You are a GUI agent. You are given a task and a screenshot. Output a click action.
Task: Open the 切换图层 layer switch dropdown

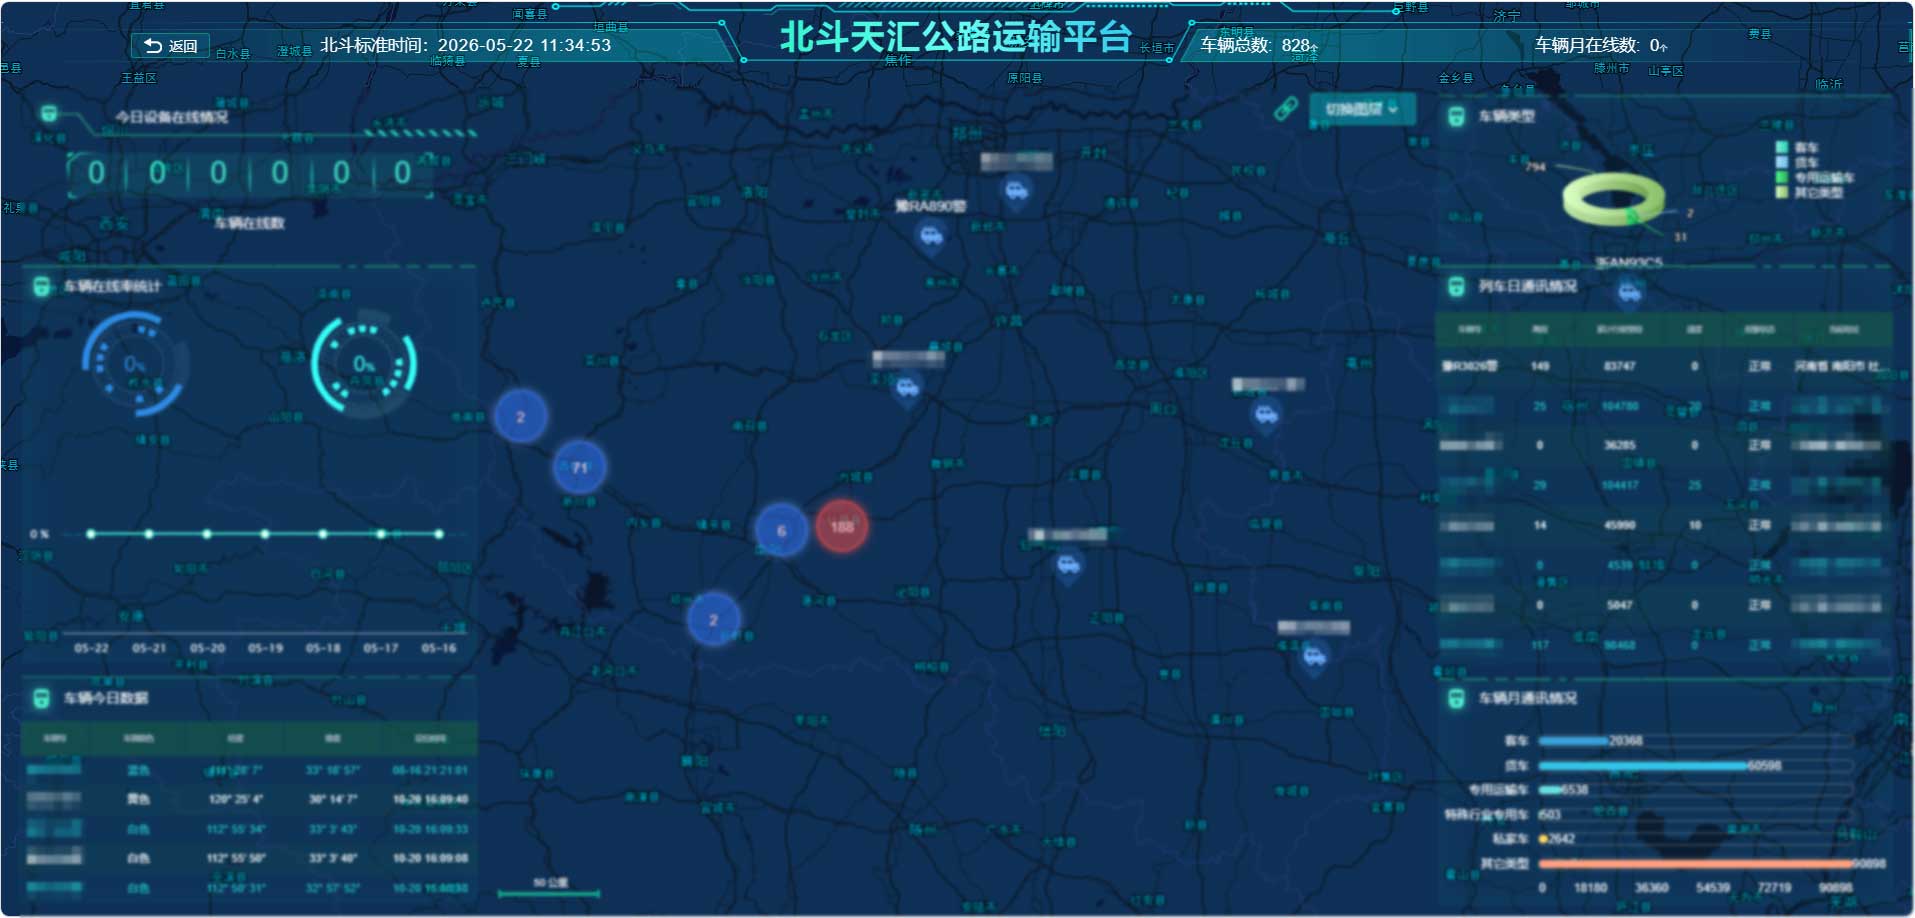coord(1362,109)
